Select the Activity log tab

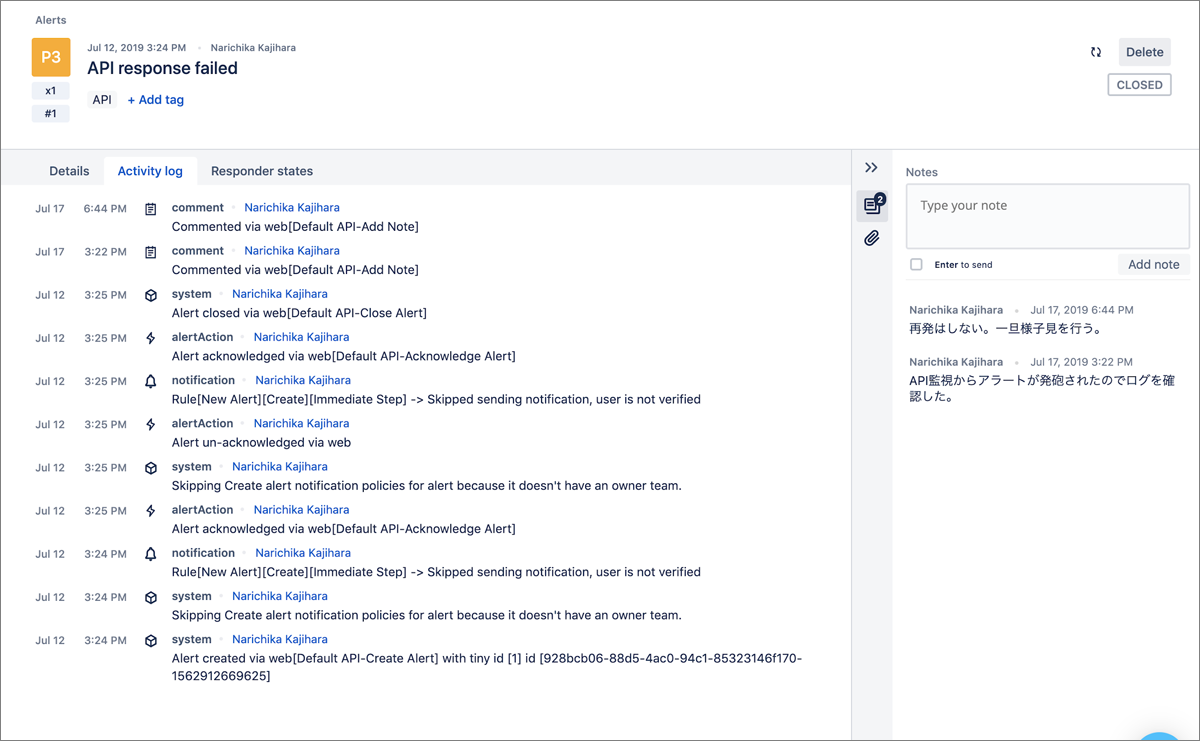coord(150,171)
